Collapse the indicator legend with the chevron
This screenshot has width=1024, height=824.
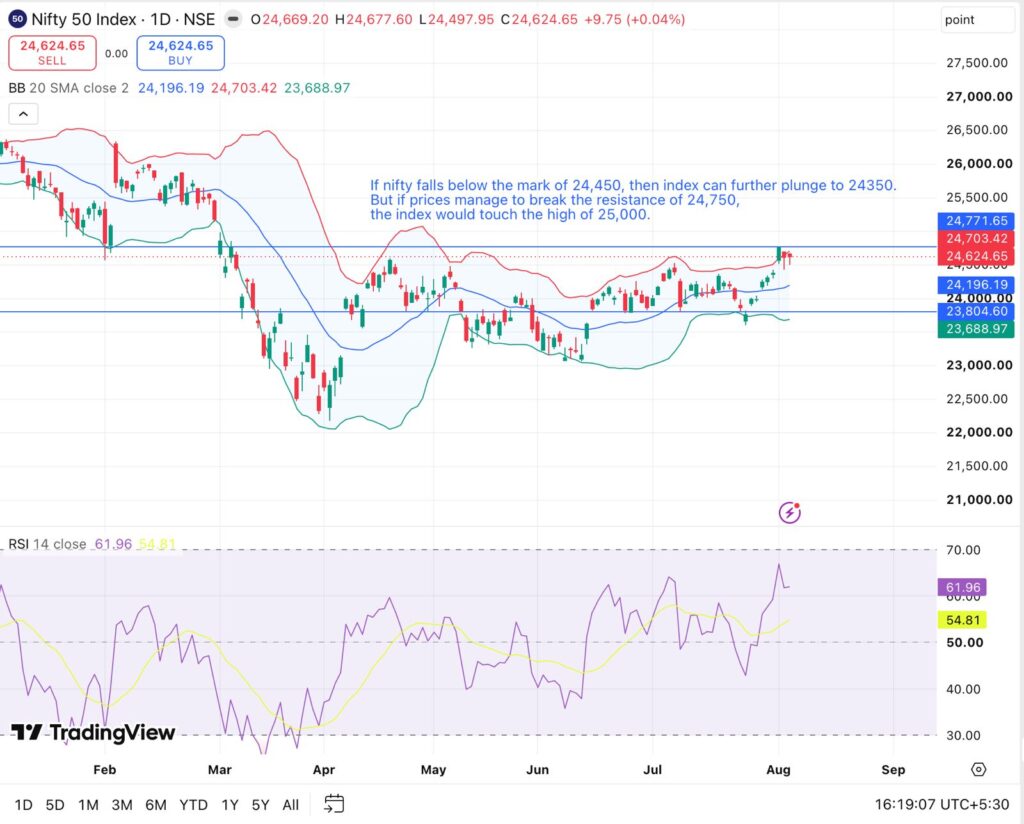[24, 114]
